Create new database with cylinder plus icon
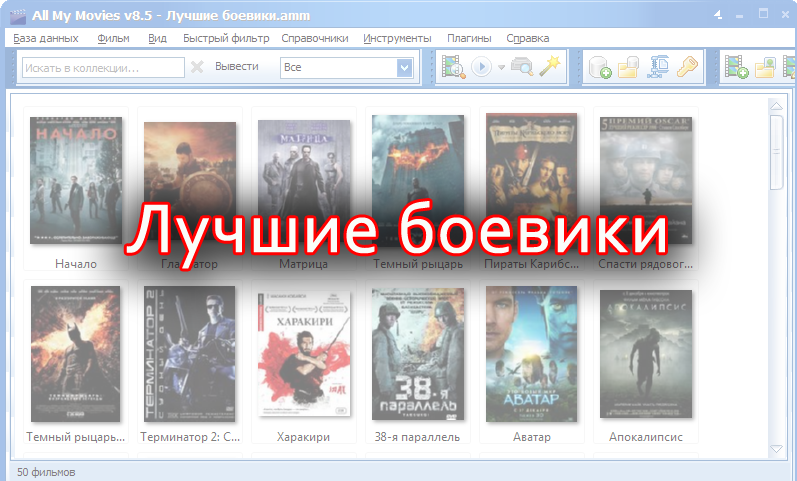The image size is (797, 481). (x=600, y=67)
